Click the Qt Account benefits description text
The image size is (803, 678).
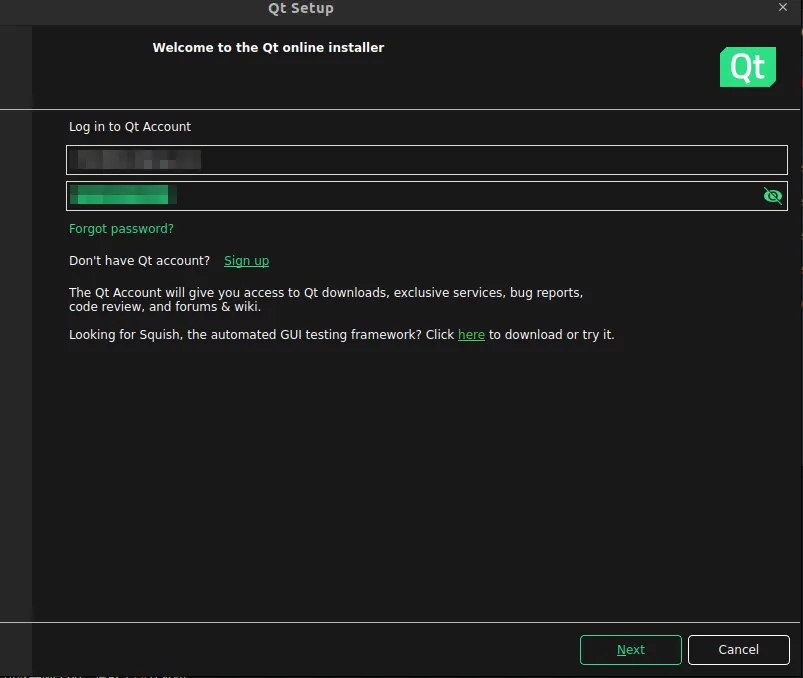point(326,300)
